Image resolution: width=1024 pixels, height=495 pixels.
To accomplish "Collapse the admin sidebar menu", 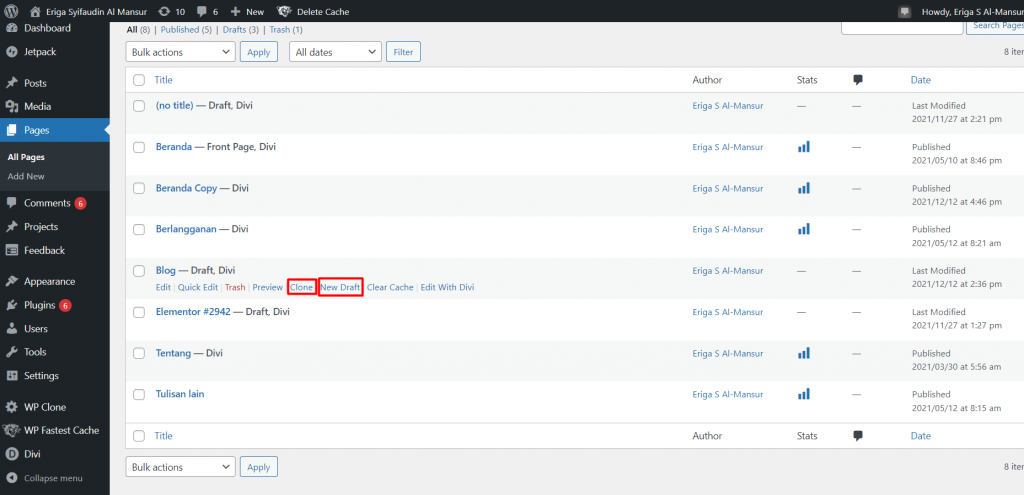I will click(x=44, y=478).
